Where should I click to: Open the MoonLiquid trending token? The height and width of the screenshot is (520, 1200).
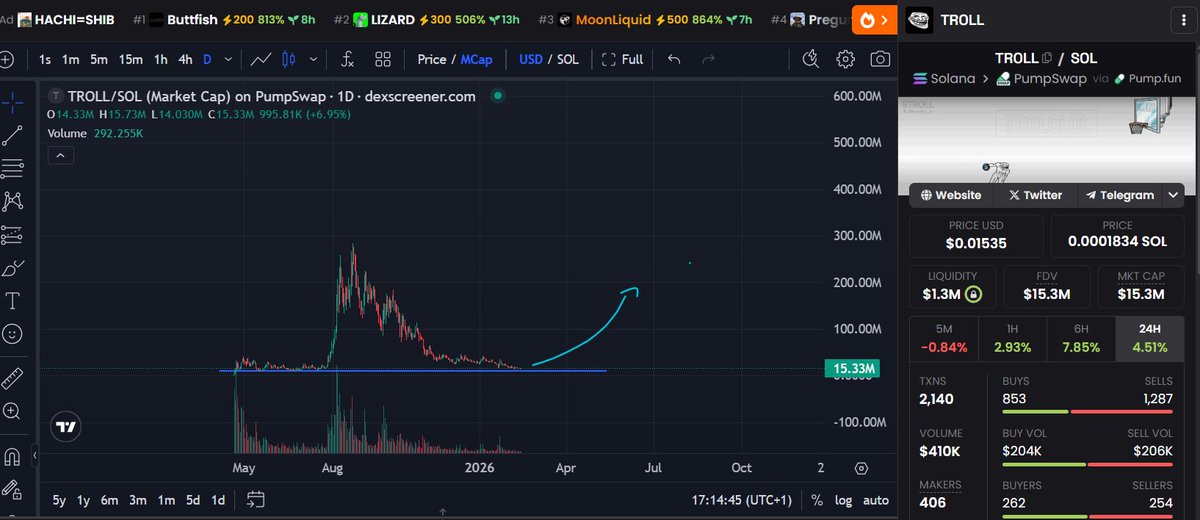[644, 20]
